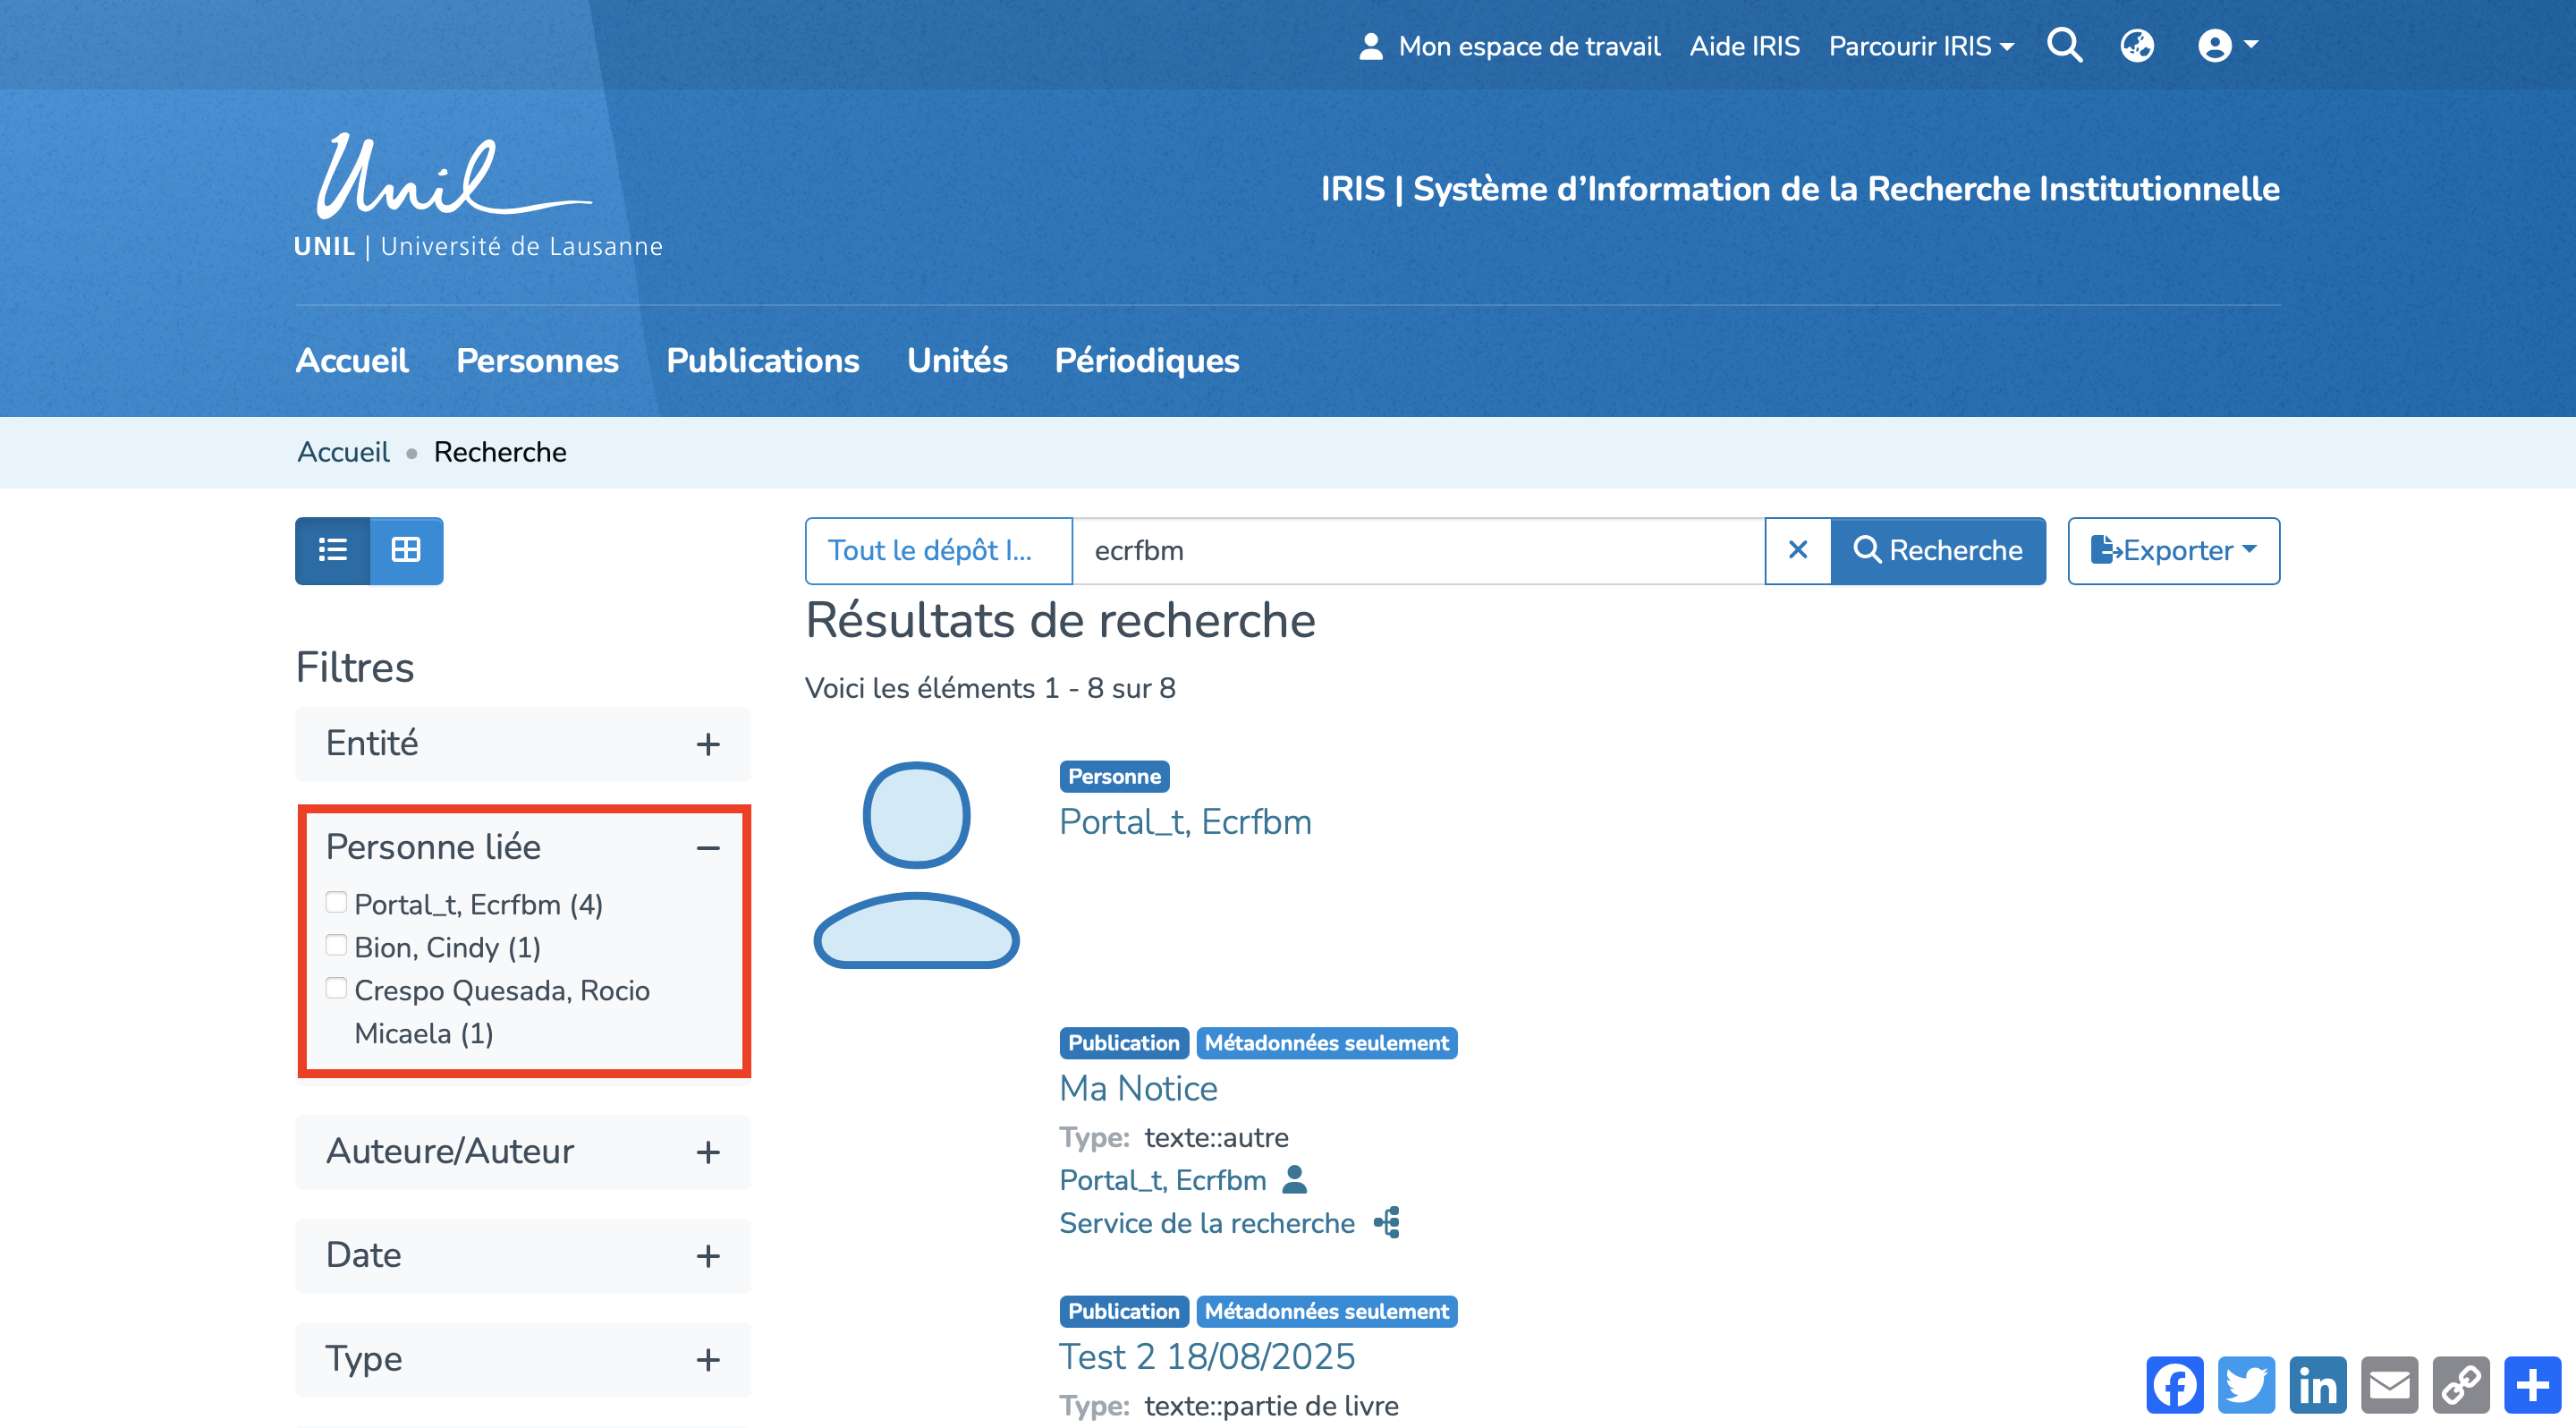Viewport: 2576px width, 1428px height.
Task: Open the Exporter dropdown
Action: pyautogui.click(x=2173, y=550)
